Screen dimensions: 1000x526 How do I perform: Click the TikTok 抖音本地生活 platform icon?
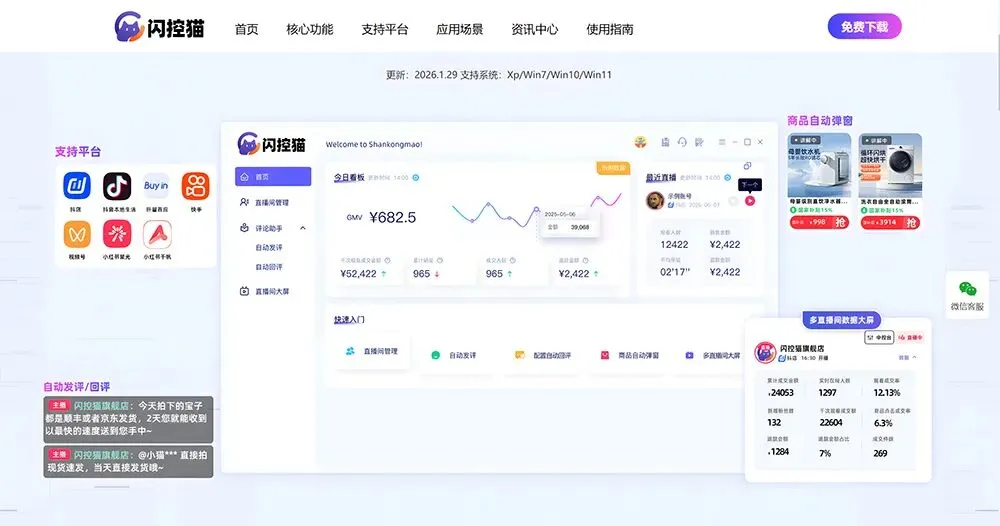117,186
